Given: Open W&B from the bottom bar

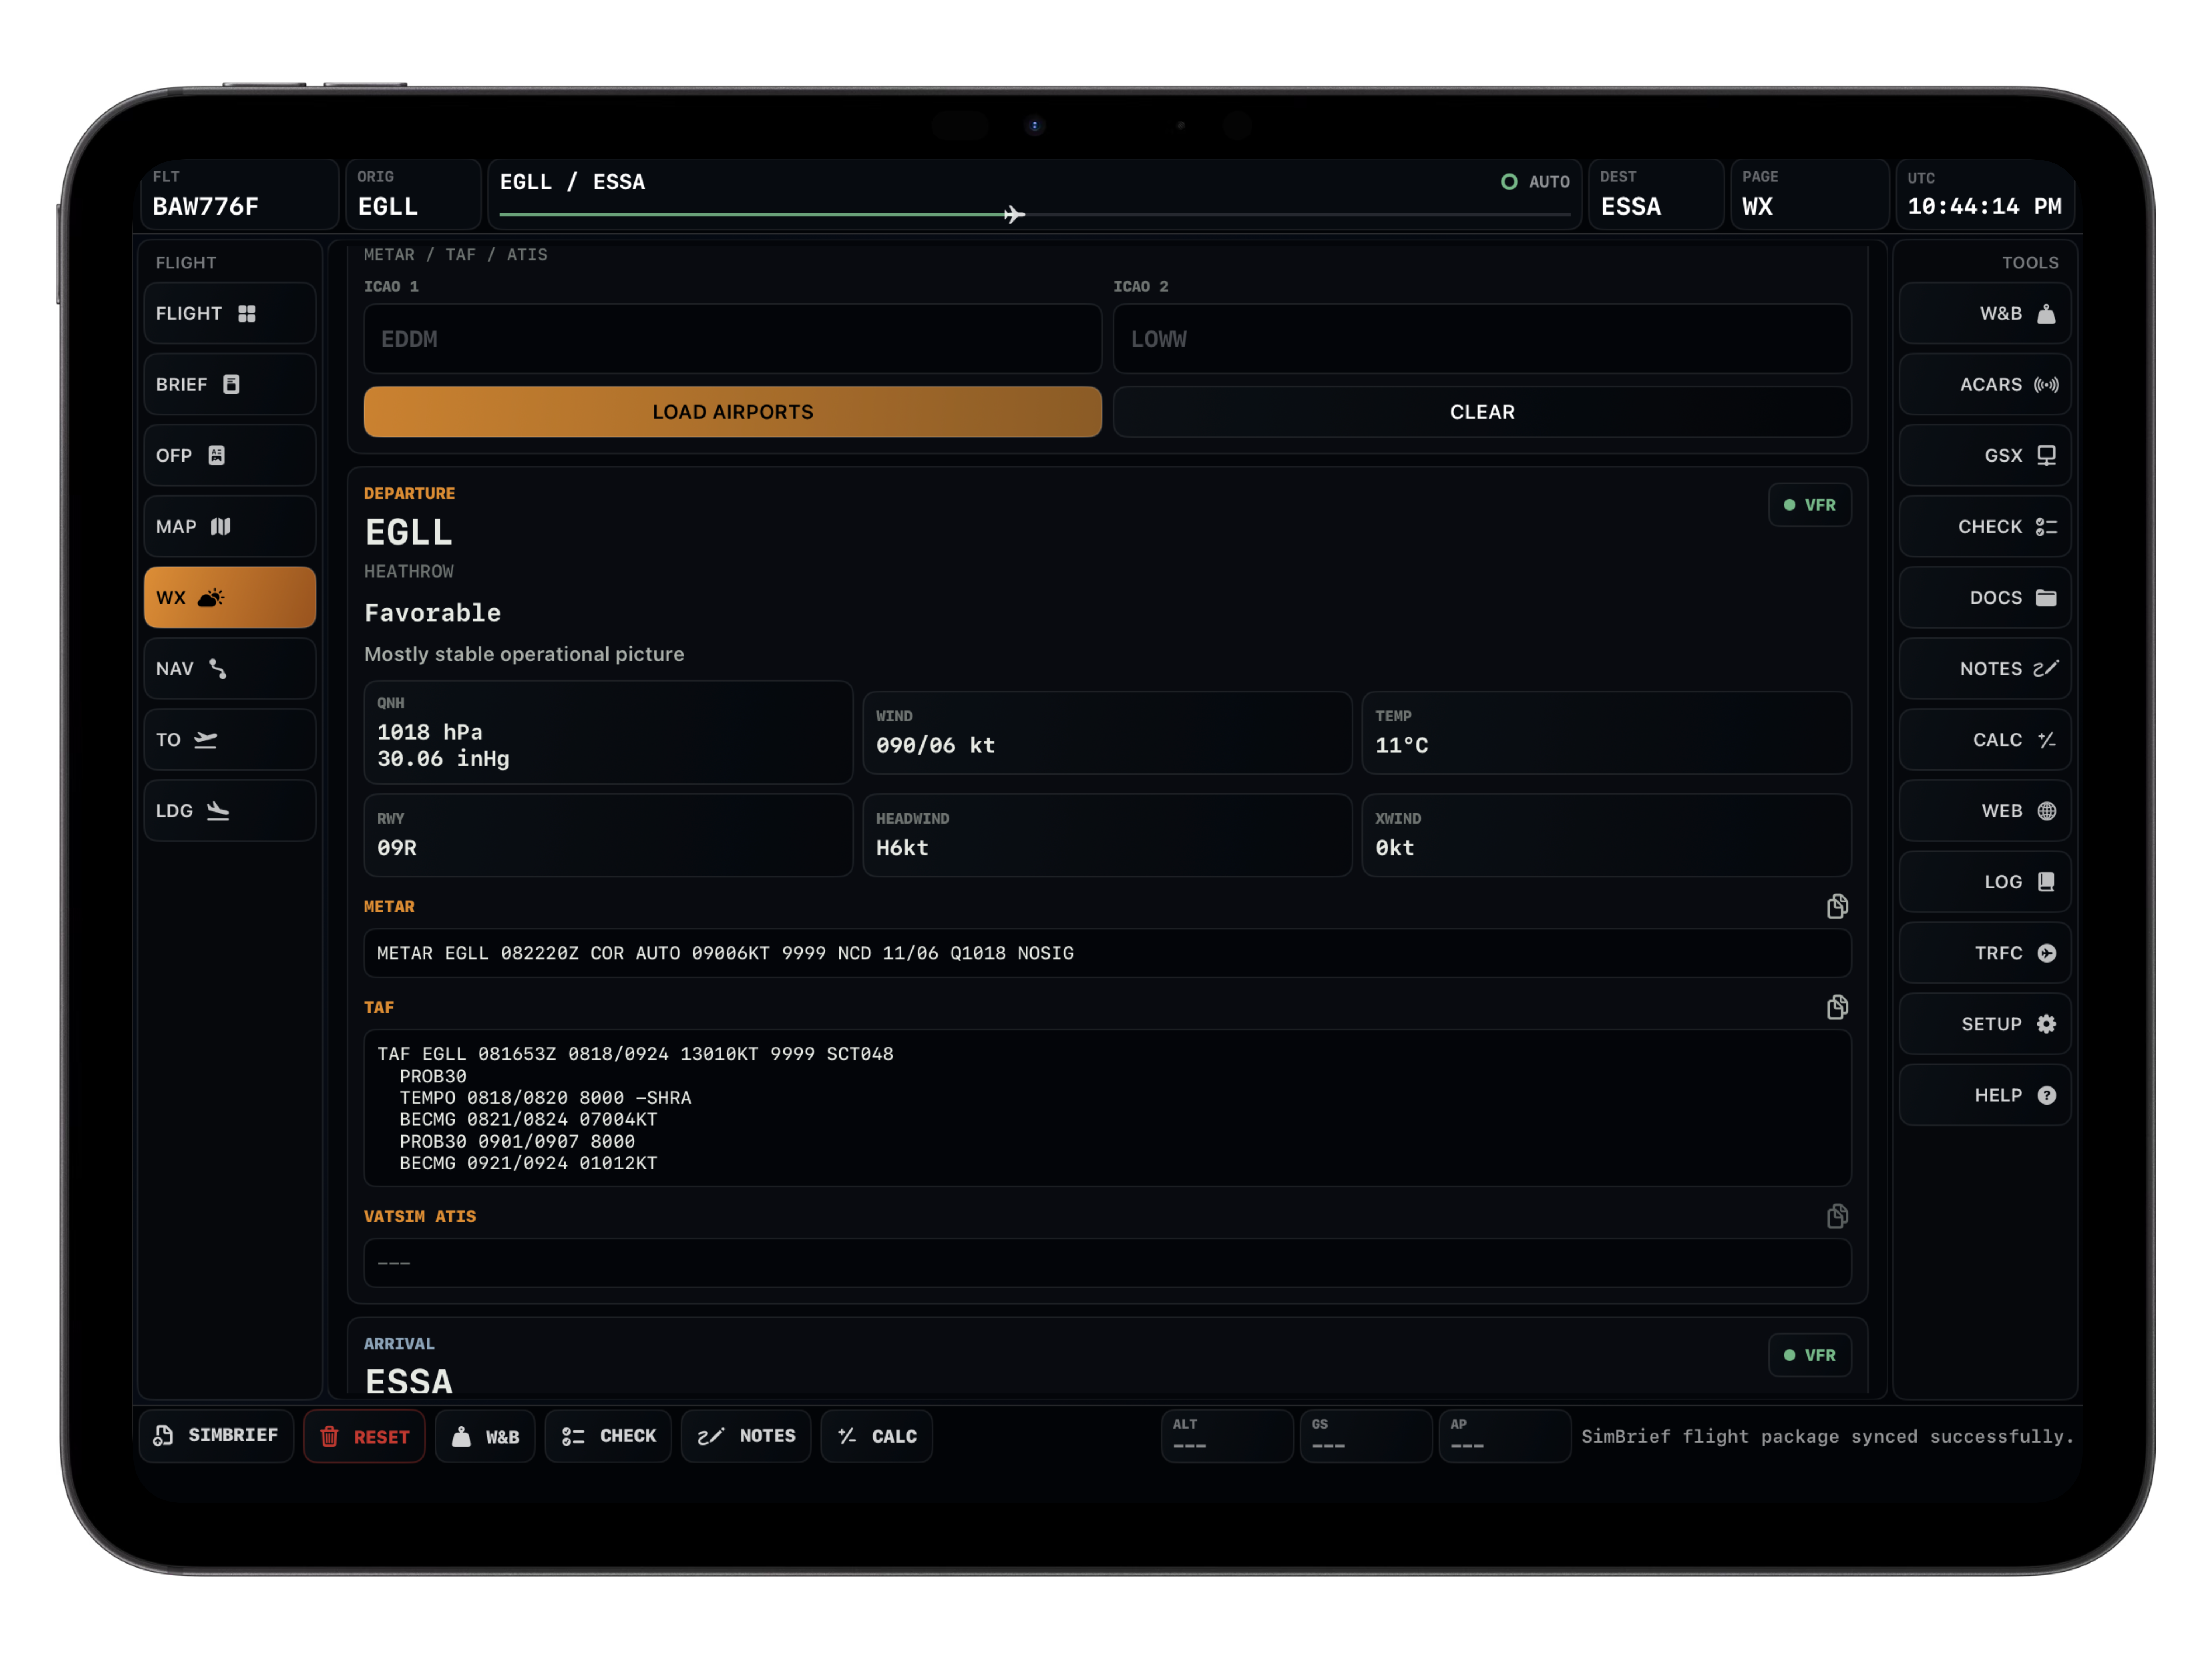Looking at the screenshot, I should click(485, 1436).
